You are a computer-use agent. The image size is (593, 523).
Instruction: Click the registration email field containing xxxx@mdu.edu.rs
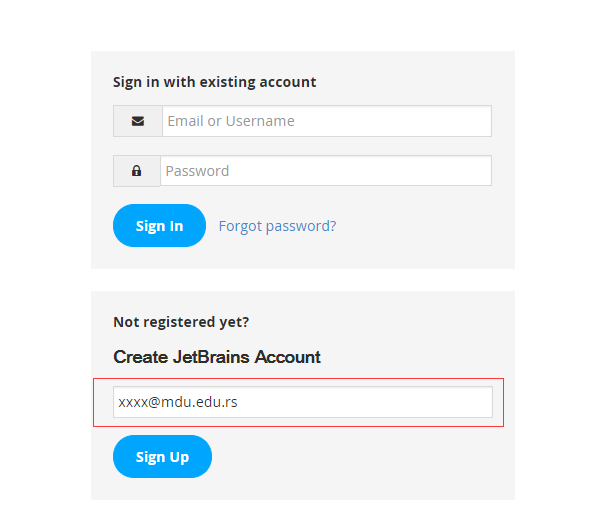tap(303, 402)
